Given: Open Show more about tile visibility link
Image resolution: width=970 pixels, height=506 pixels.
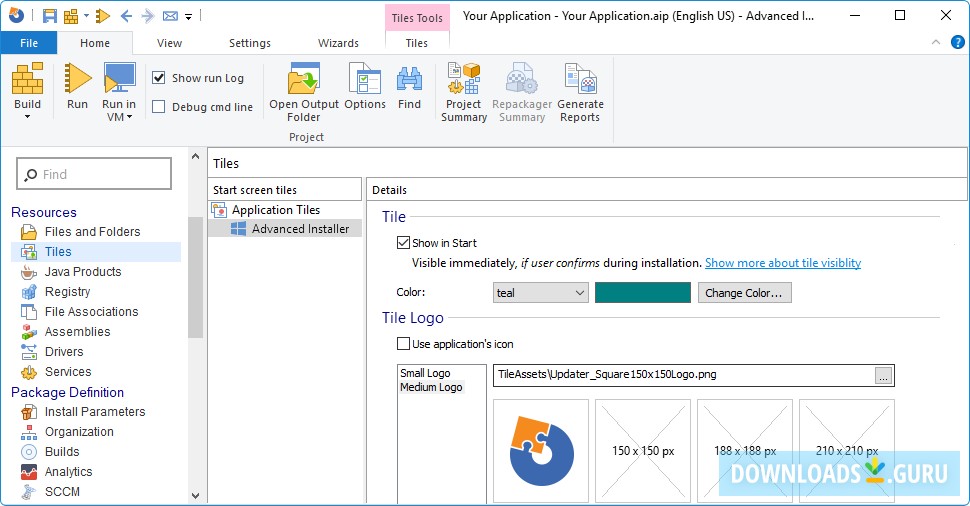Looking at the screenshot, I should [x=783, y=263].
